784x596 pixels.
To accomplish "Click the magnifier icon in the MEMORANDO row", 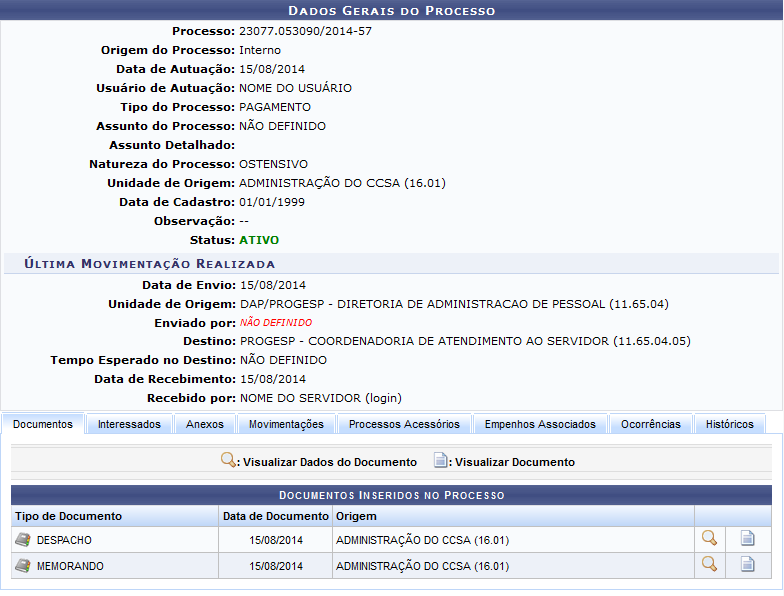I will point(709,565).
